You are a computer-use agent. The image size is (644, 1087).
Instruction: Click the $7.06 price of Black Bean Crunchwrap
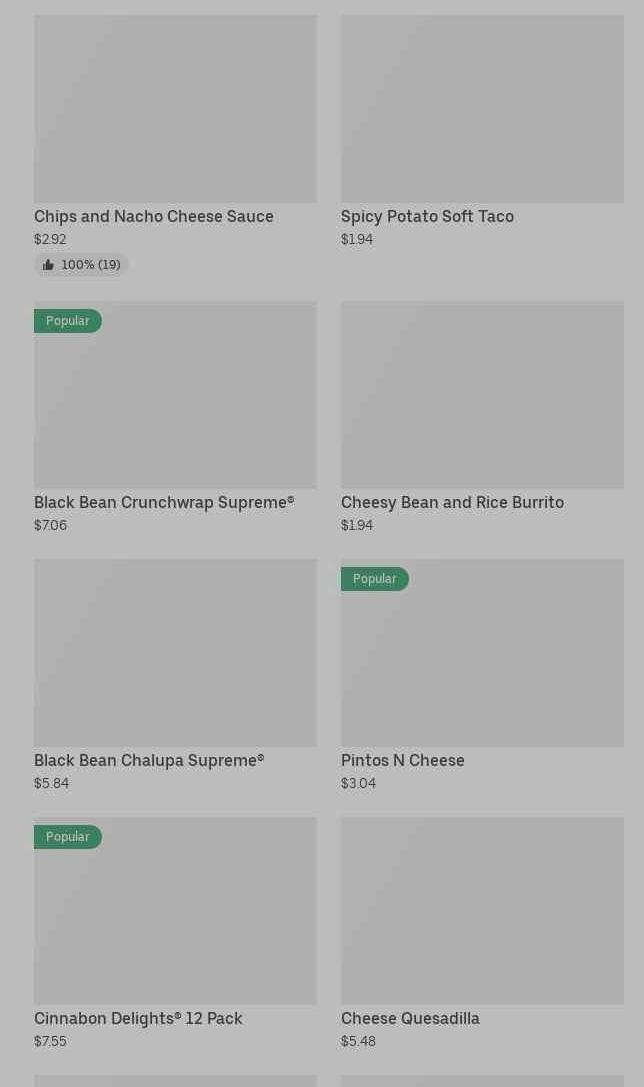coord(50,525)
